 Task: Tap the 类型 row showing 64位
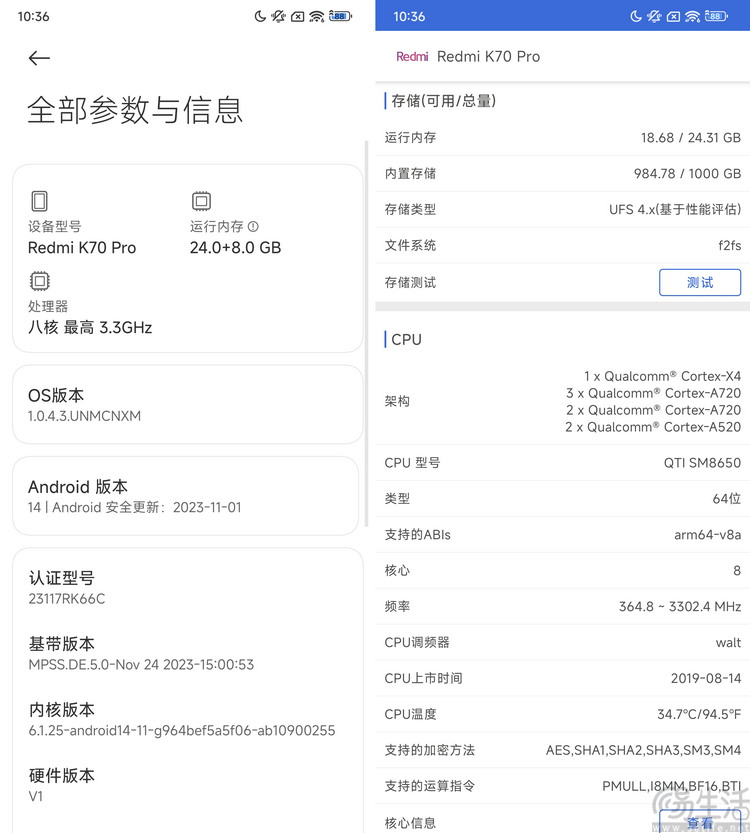pyautogui.click(x=562, y=498)
